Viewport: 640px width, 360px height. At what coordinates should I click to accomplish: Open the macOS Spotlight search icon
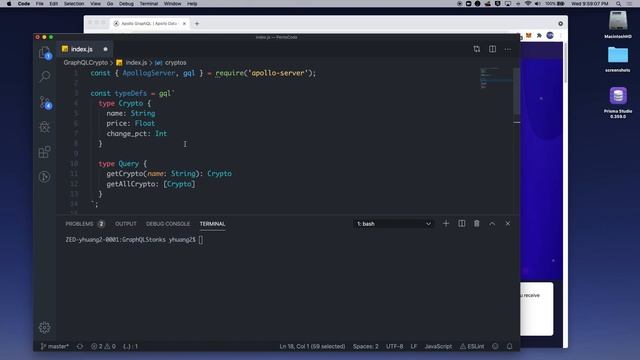(618, 4)
